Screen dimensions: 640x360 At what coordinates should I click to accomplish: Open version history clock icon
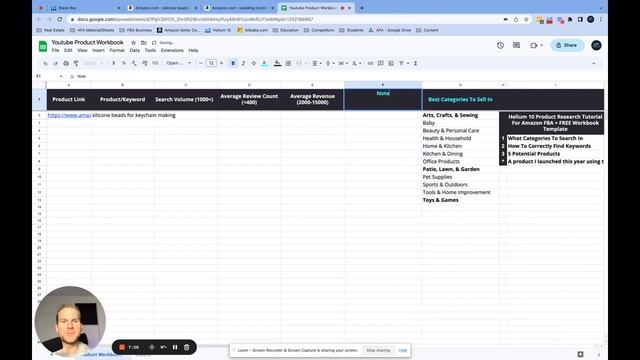point(500,45)
